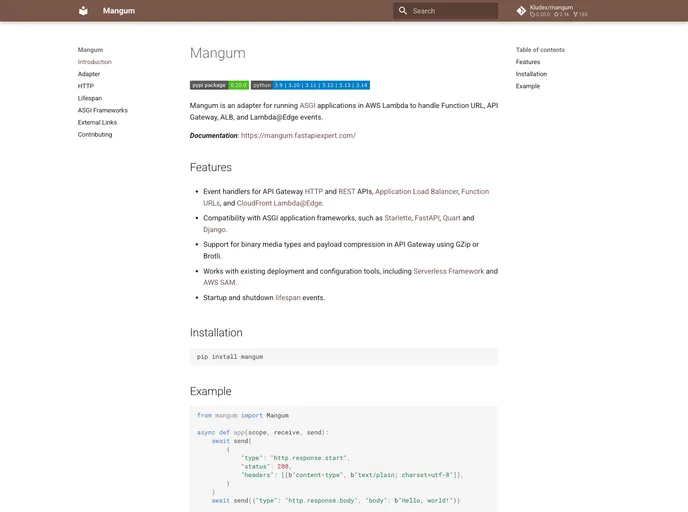Open ASGI Frameworks navigation item
The height and width of the screenshot is (512, 688).
coord(103,110)
